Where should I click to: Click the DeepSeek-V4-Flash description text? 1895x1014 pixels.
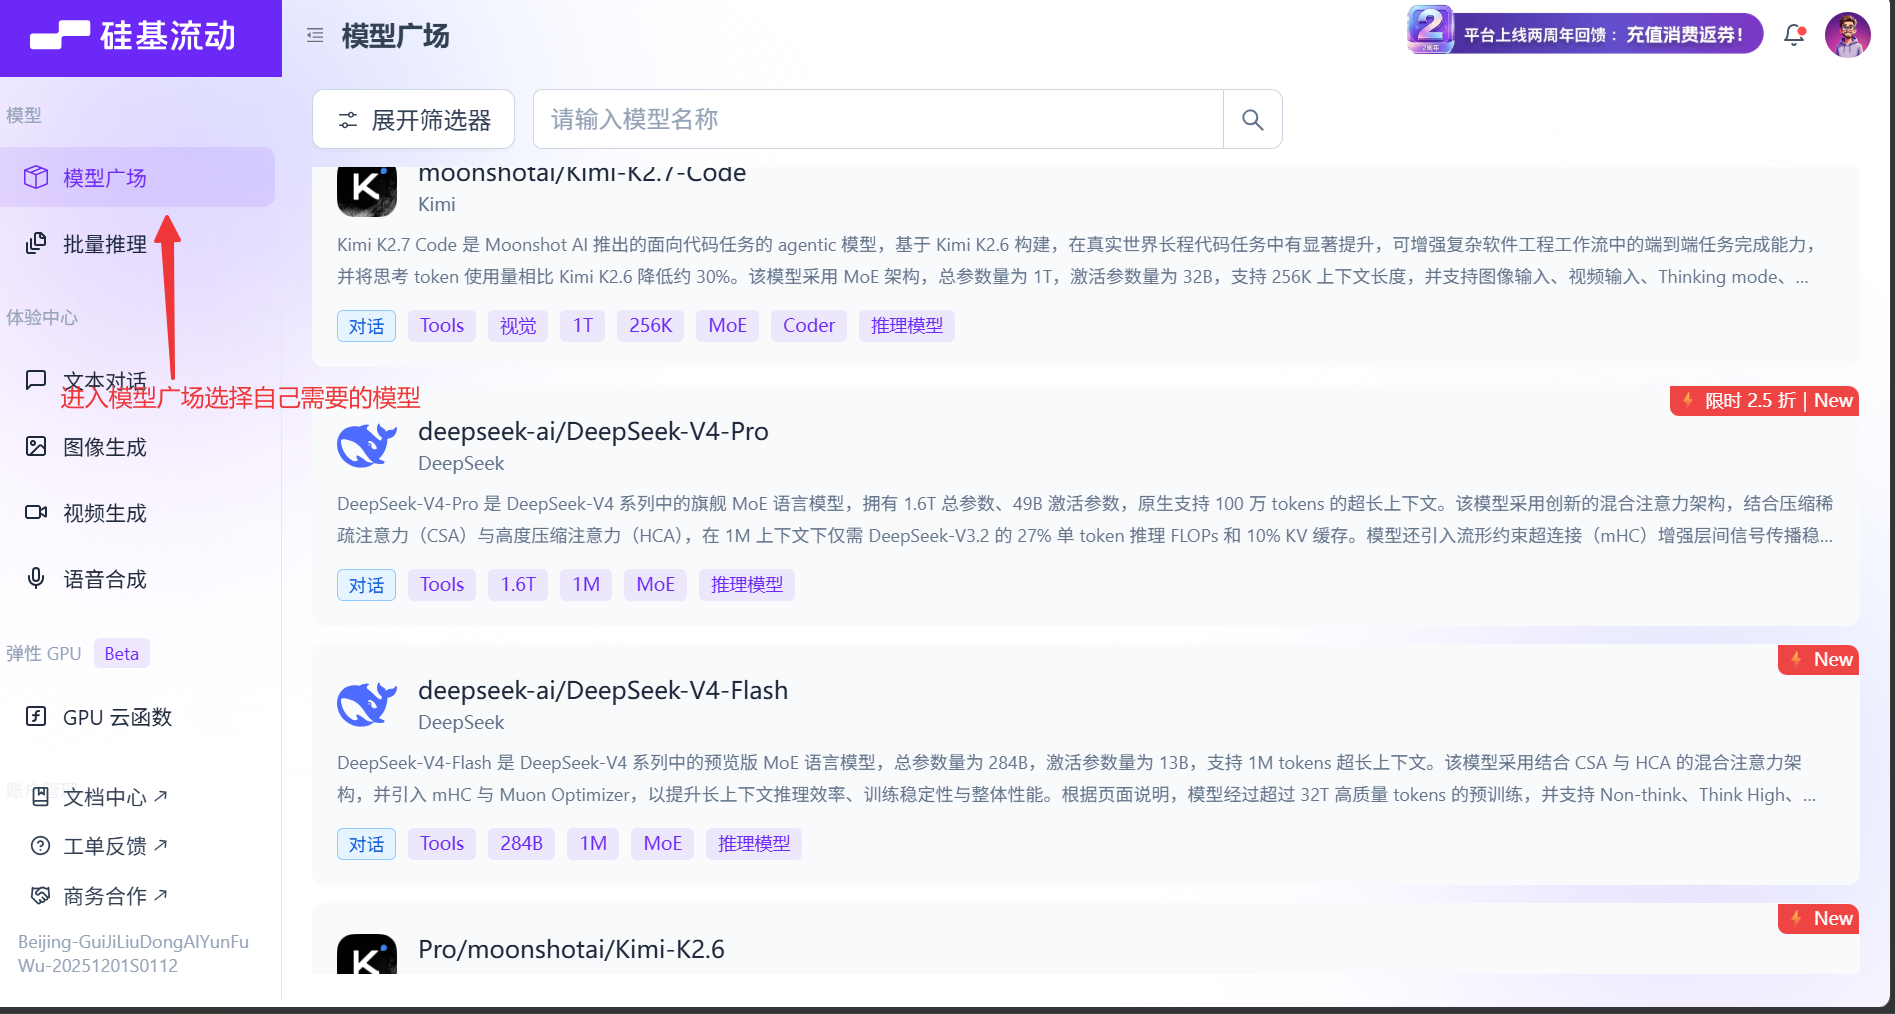(x=1077, y=779)
